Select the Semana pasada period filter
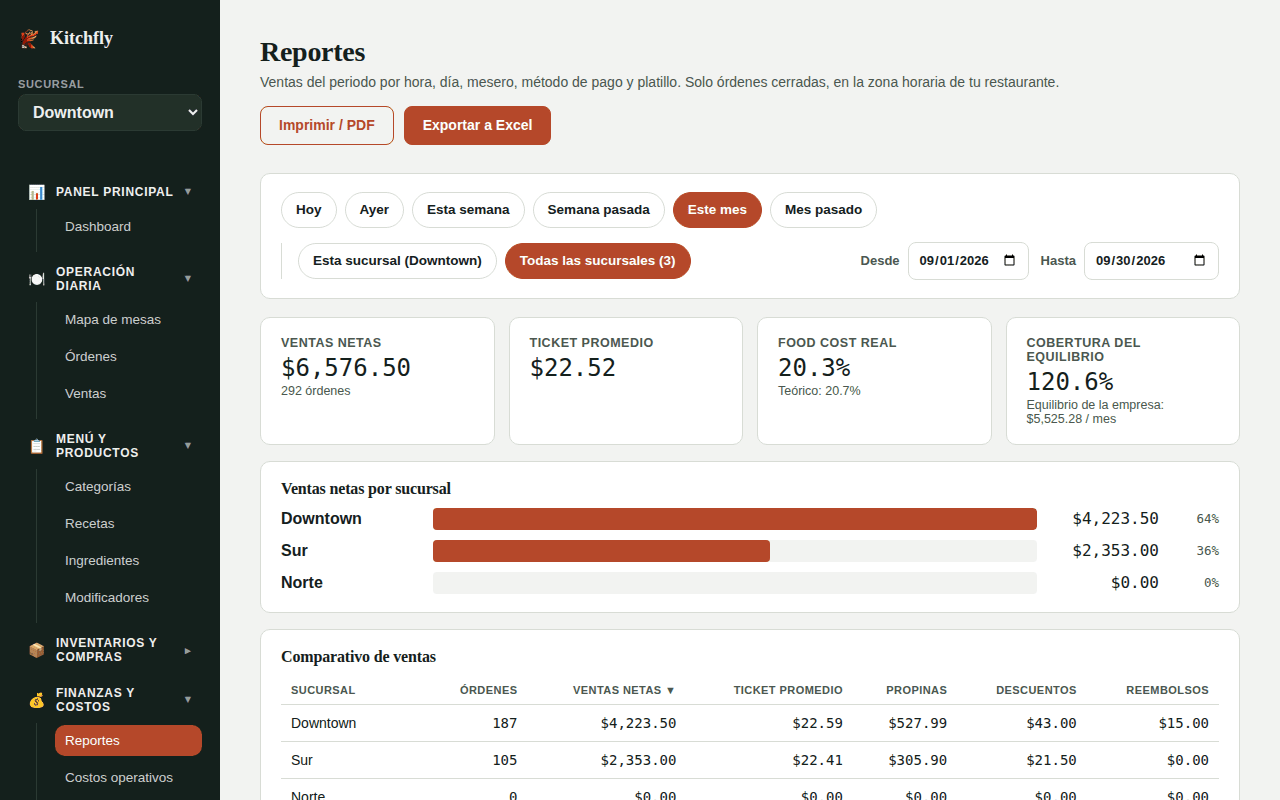This screenshot has height=800, width=1280. [x=599, y=210]
